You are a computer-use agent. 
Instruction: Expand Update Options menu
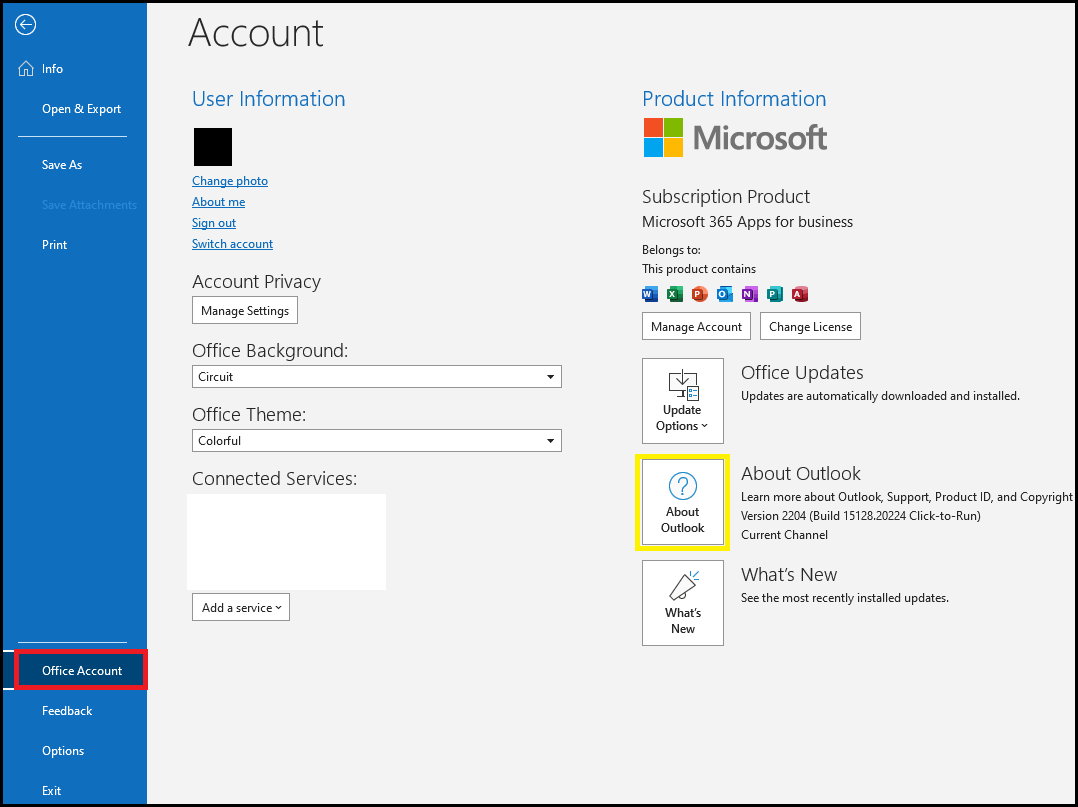683,401
